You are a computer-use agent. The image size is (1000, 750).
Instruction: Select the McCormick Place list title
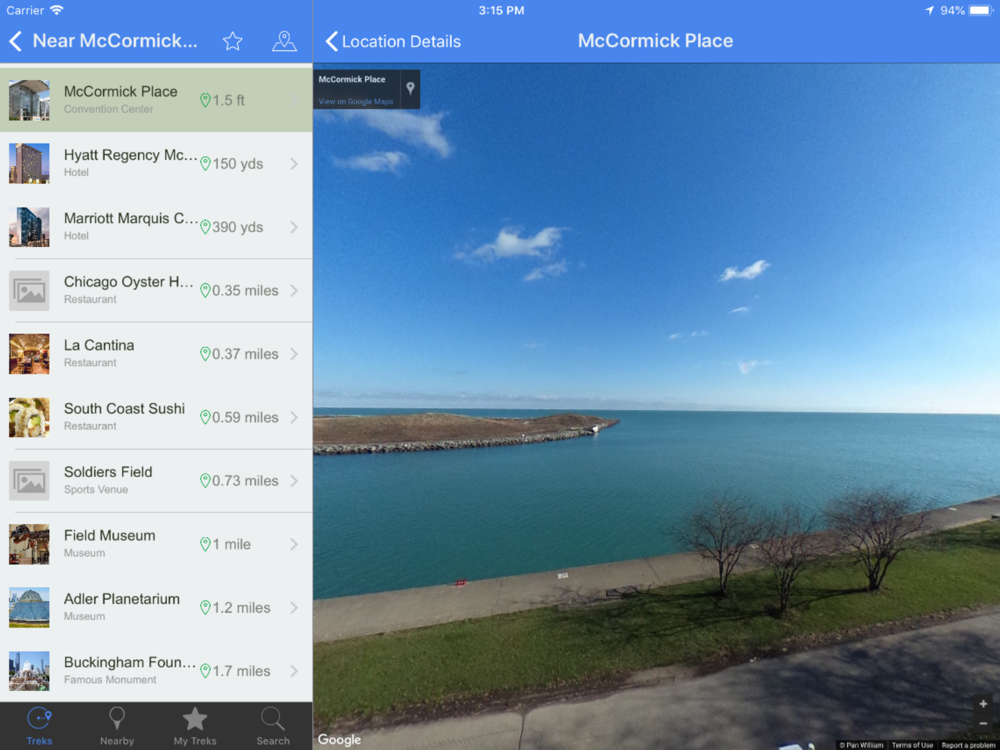point(121,91)
